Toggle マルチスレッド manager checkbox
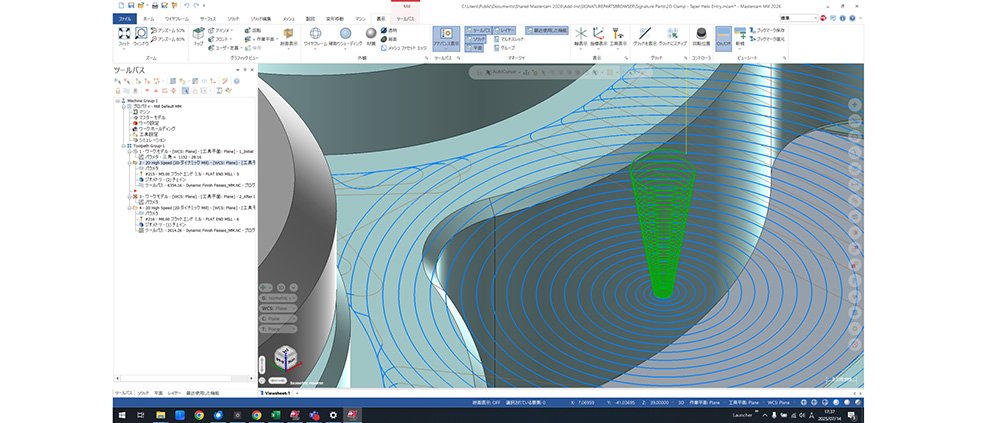Screen dimensions: 992x423 click(509, 39)
